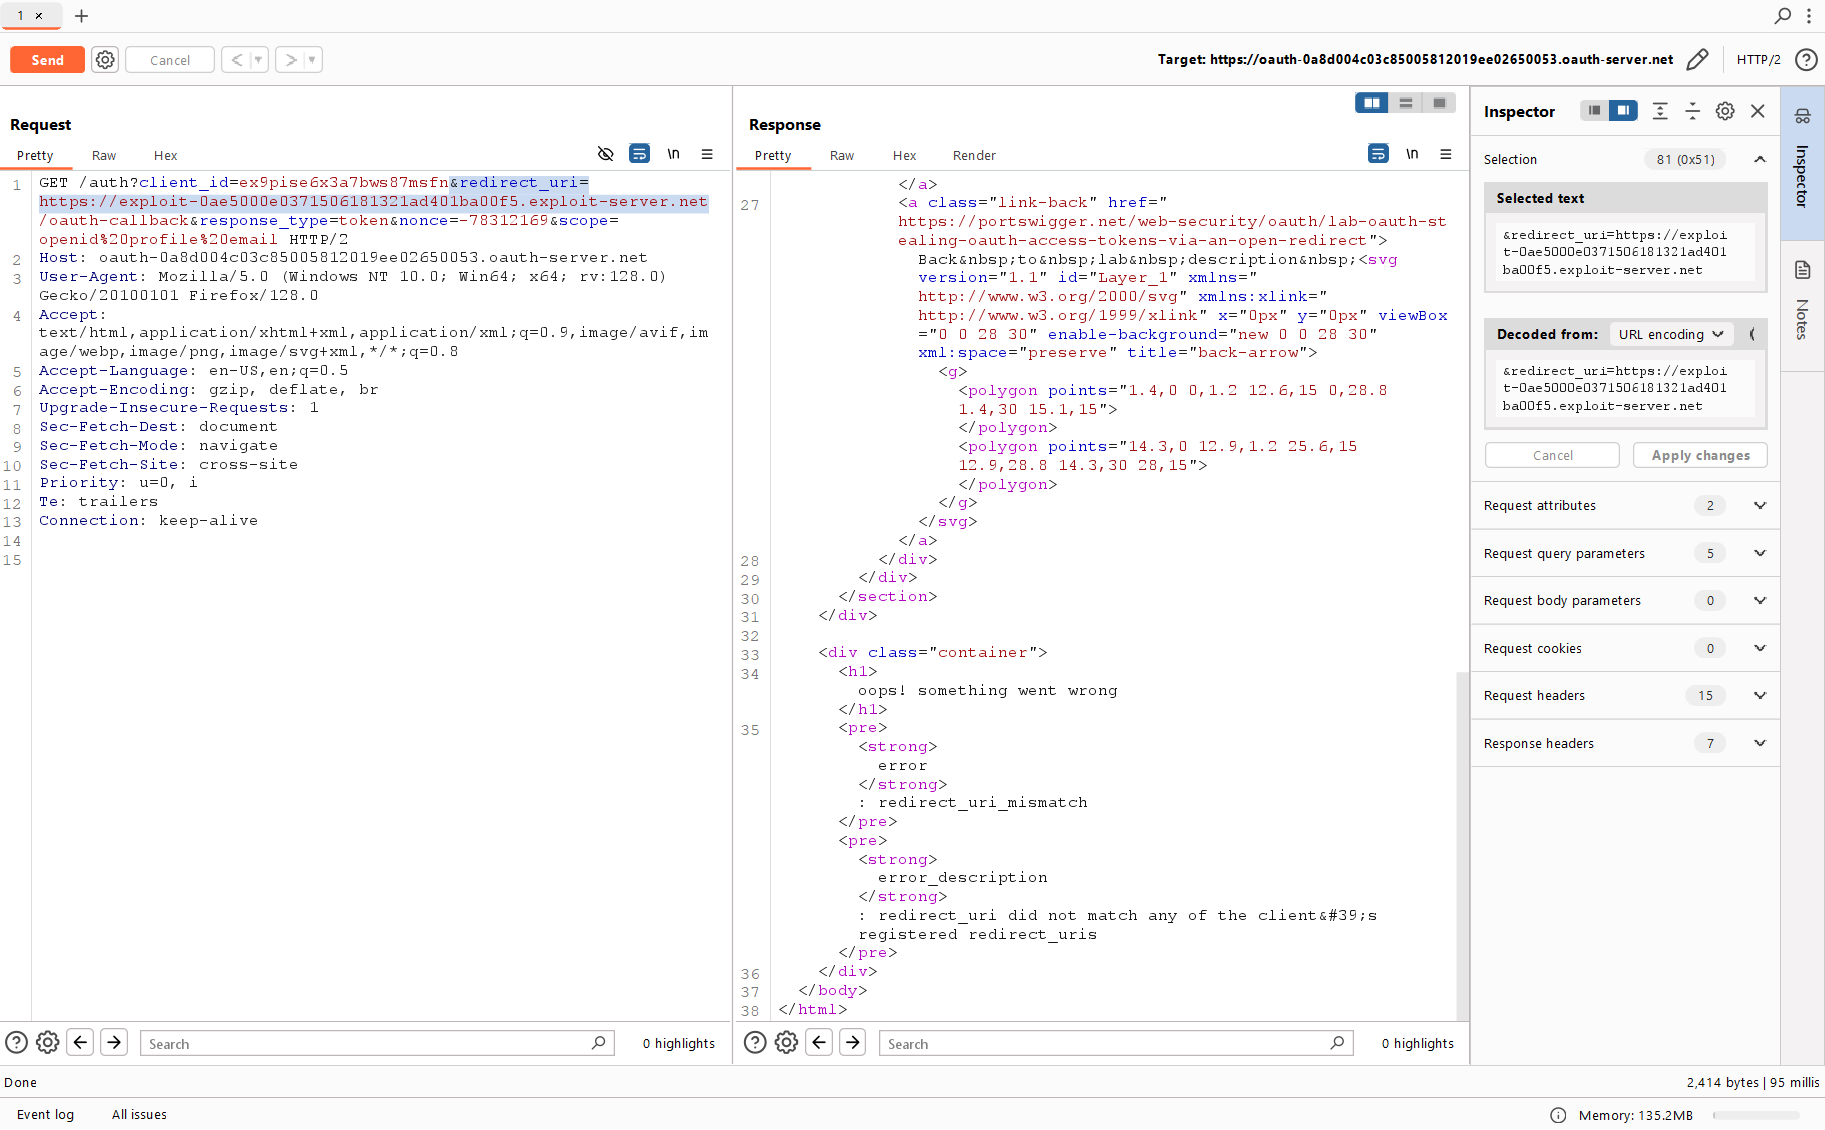Go to next request in history

[x=290, y=60]
